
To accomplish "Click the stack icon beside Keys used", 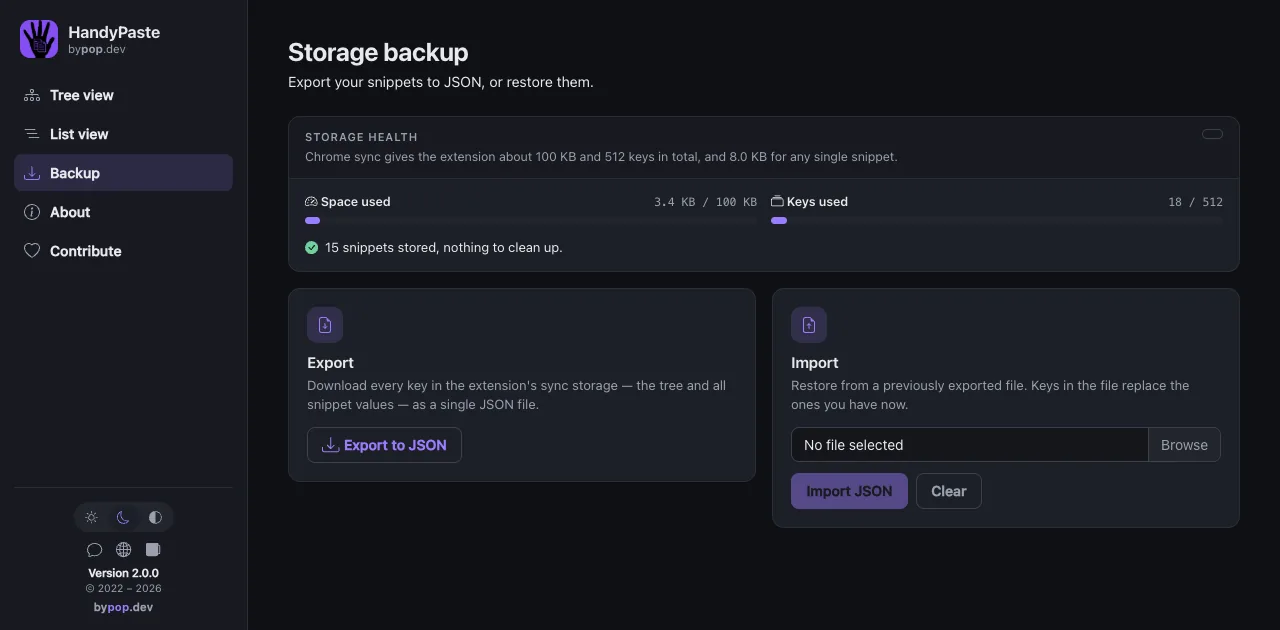I will (777, 201).
